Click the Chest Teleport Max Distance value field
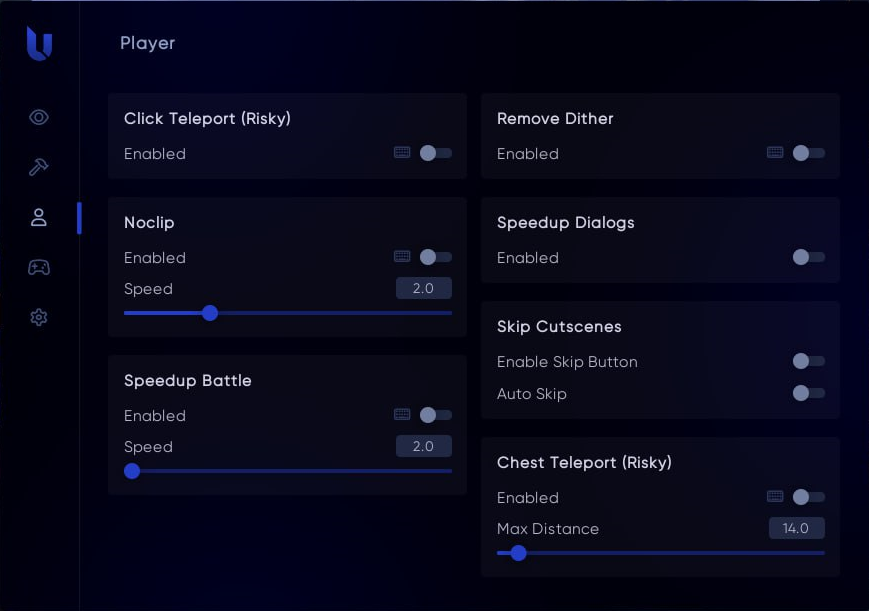The width and height of the screenshot is (869, 611). coord(796,528)
